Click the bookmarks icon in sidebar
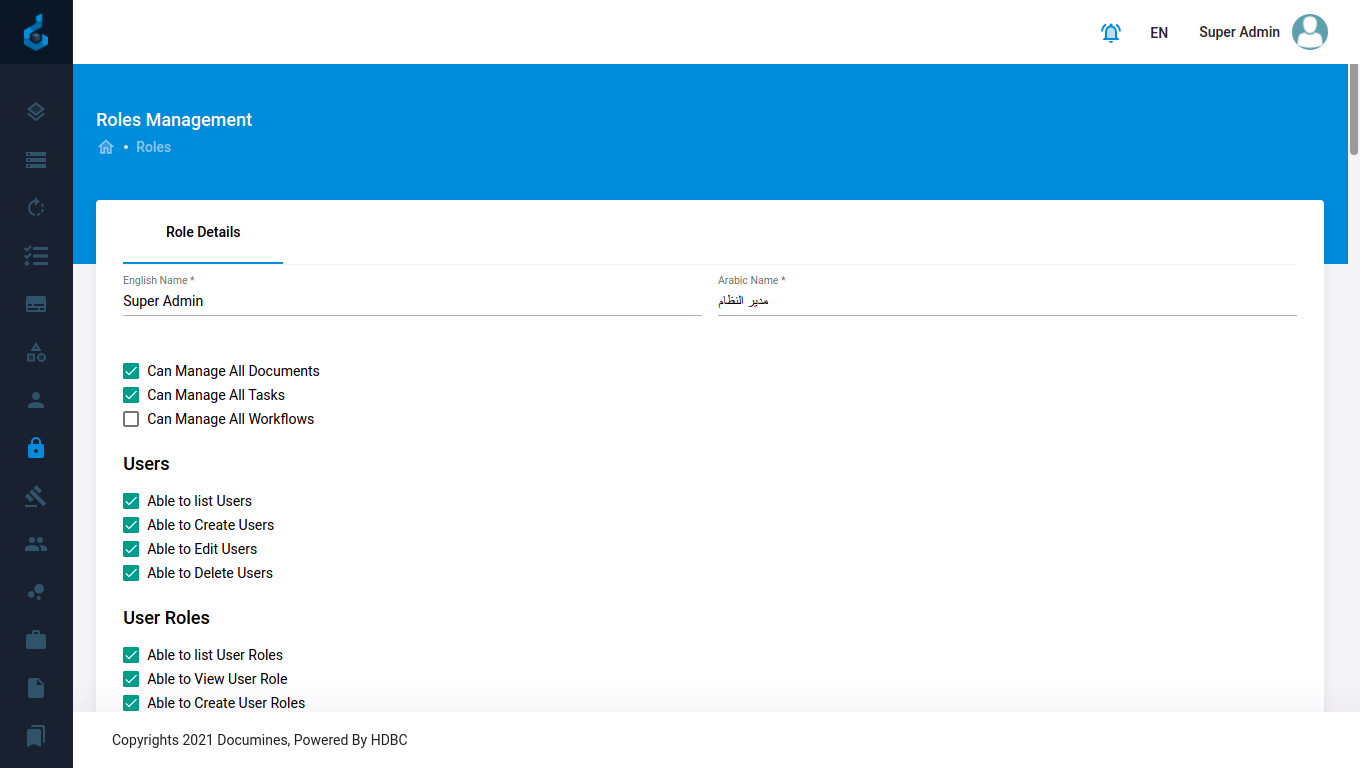 (x=36, y=736)
